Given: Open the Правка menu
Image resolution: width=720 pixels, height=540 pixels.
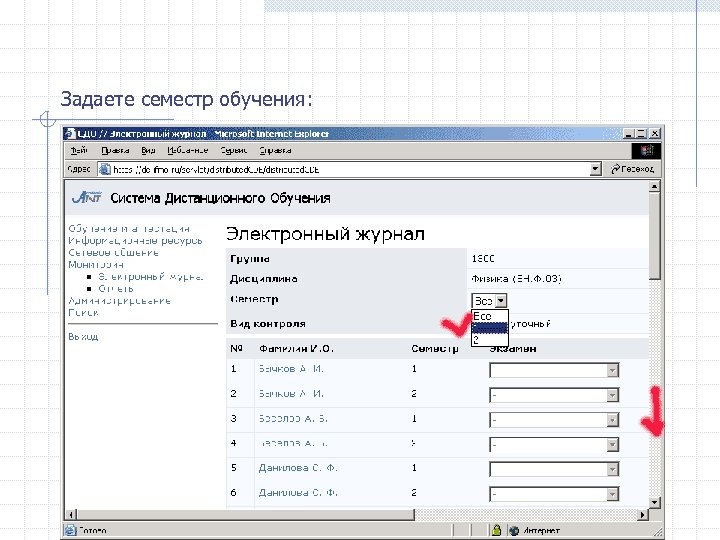Looking at the screenshot, I should coord(115,151).
